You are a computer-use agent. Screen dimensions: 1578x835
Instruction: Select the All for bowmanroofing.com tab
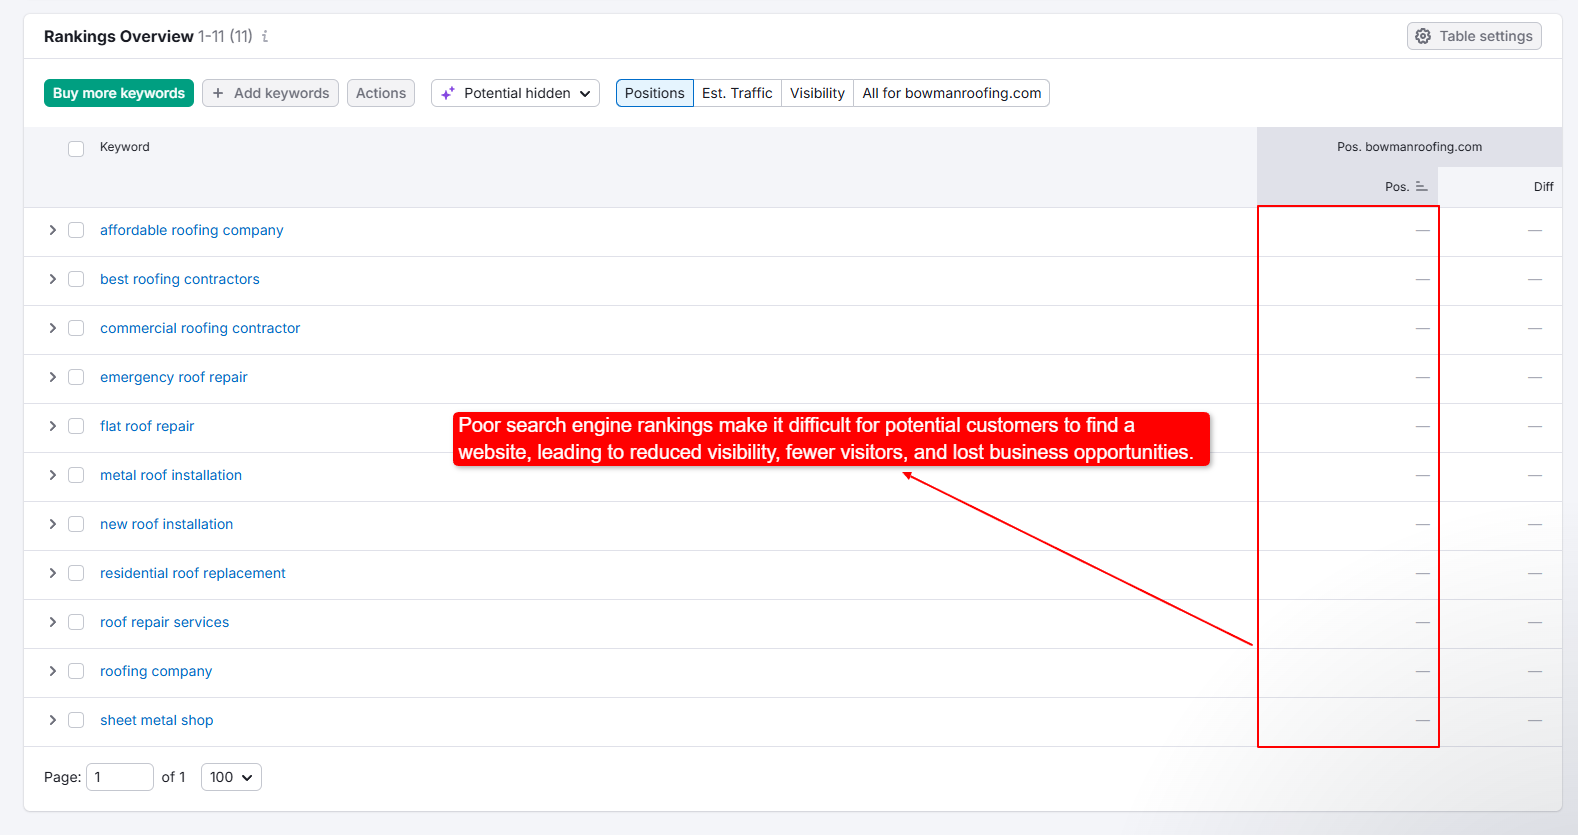951,93
